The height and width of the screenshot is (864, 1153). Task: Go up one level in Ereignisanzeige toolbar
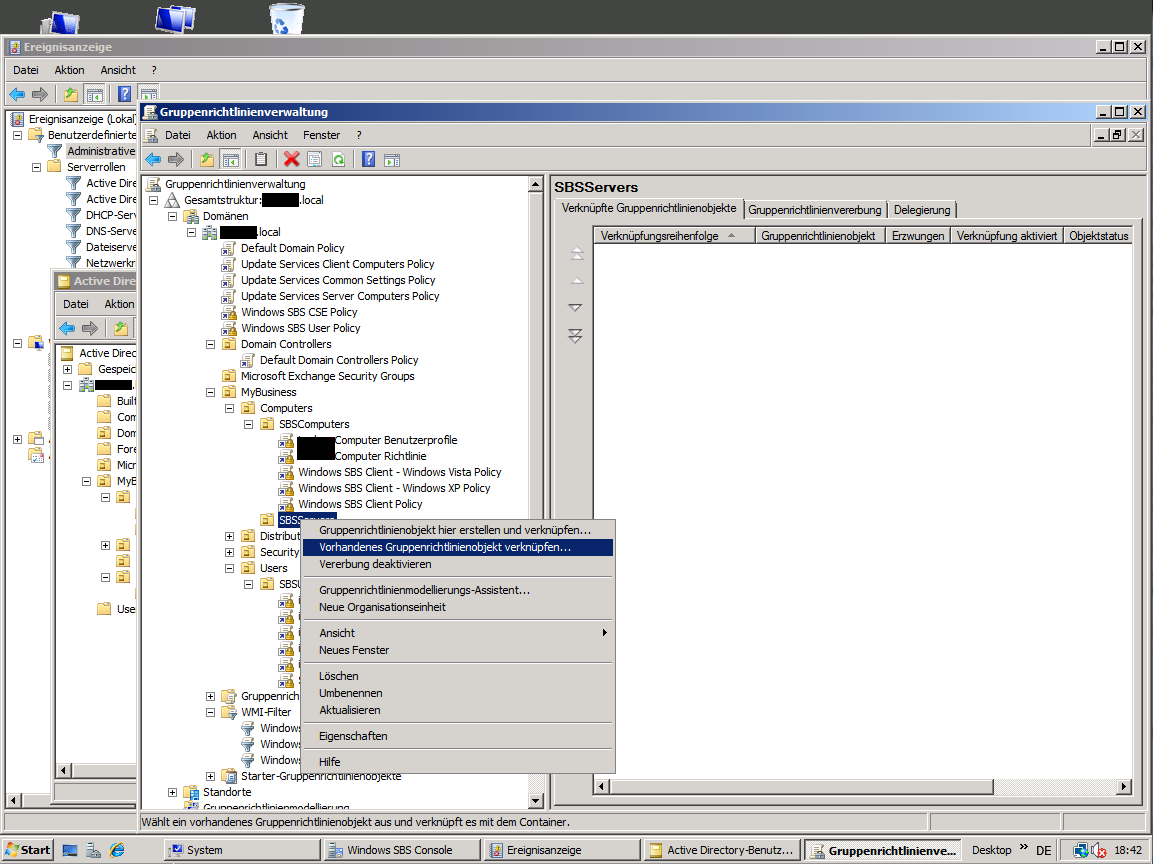(71, 94)
